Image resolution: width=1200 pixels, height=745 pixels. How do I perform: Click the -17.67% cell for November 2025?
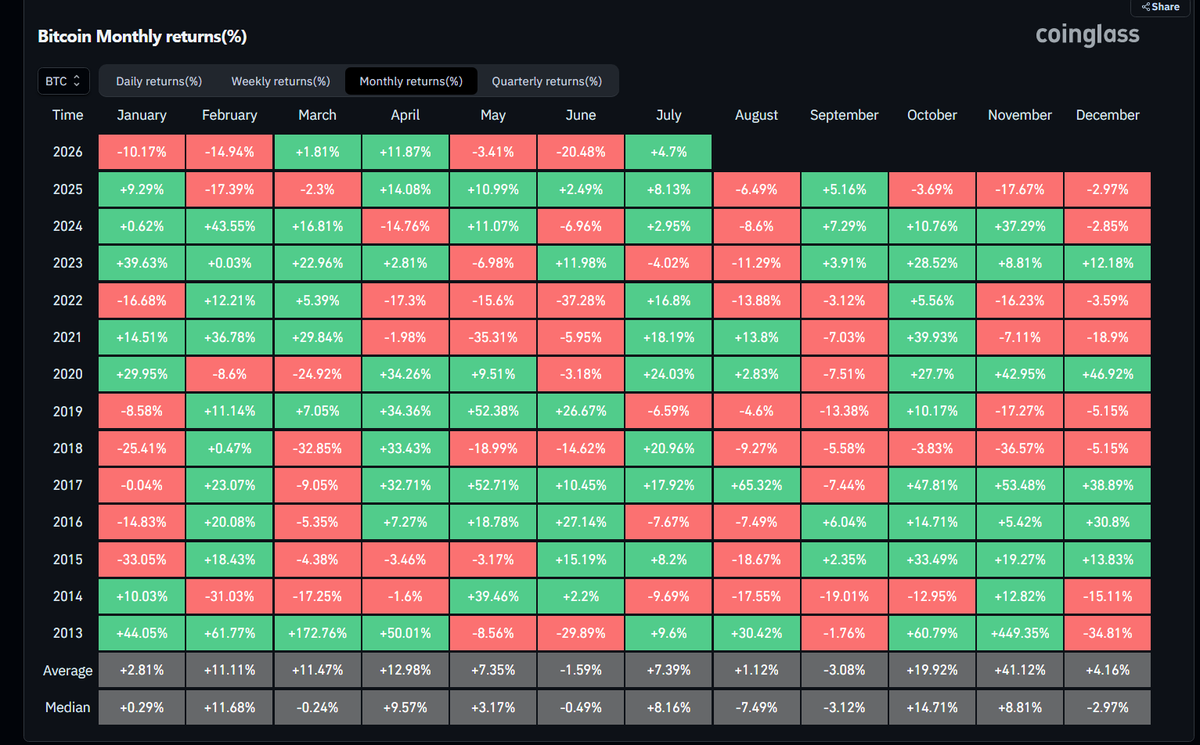(x=1020, y=190)
